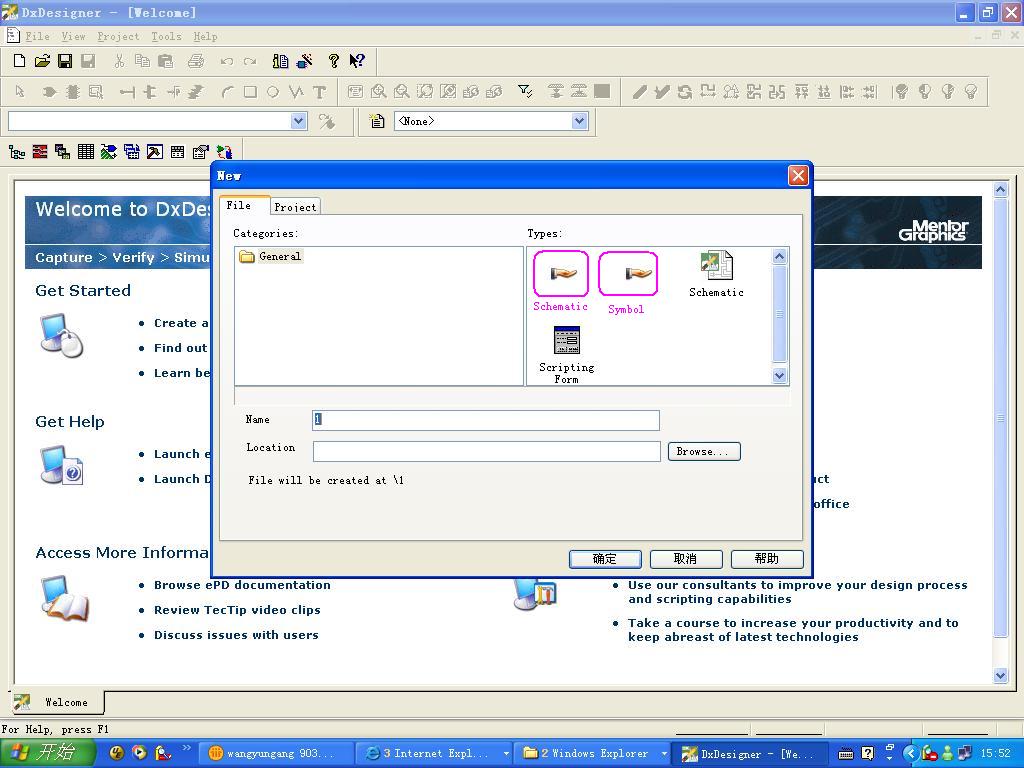Open the Tools menu

(x=167, y=37)
